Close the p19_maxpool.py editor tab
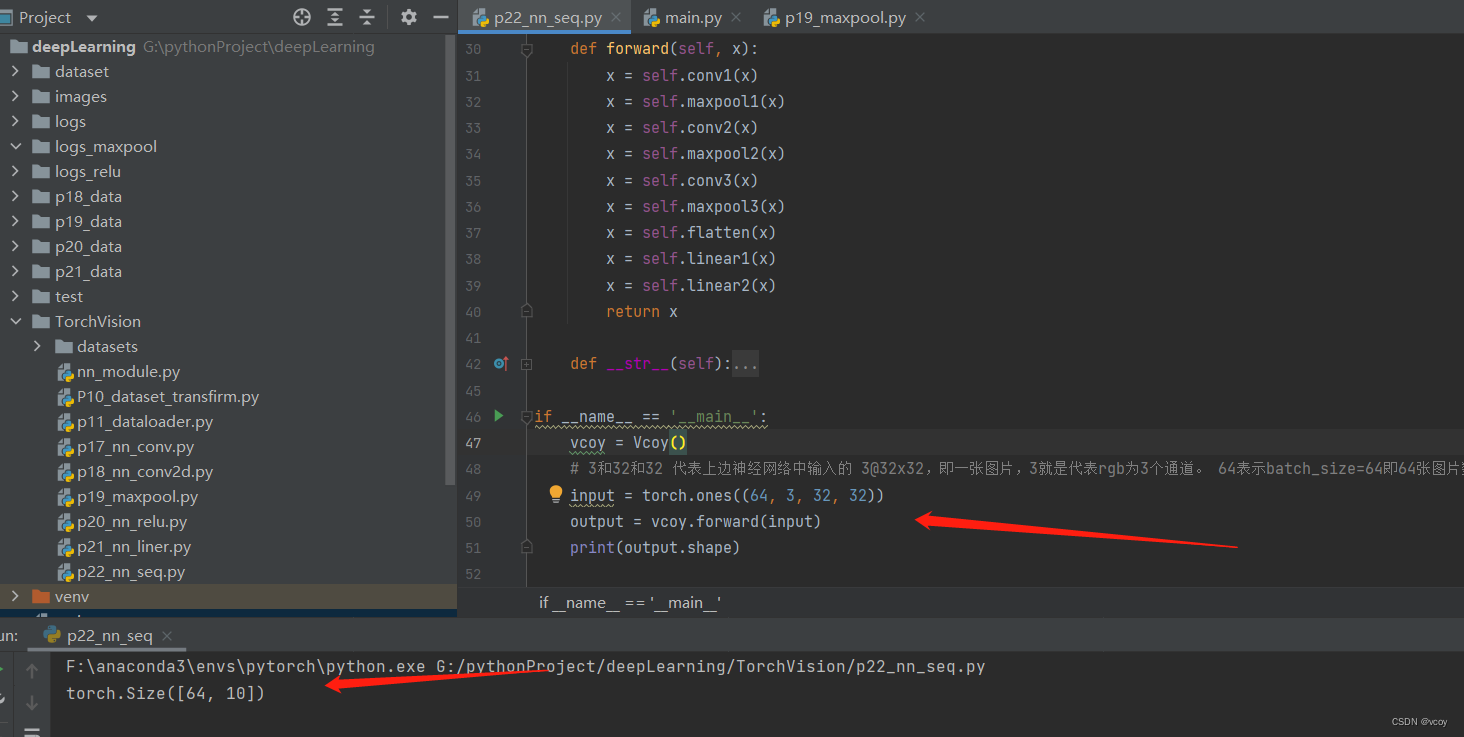This screenshot has height=737, width=1464. tap(919, 18)
